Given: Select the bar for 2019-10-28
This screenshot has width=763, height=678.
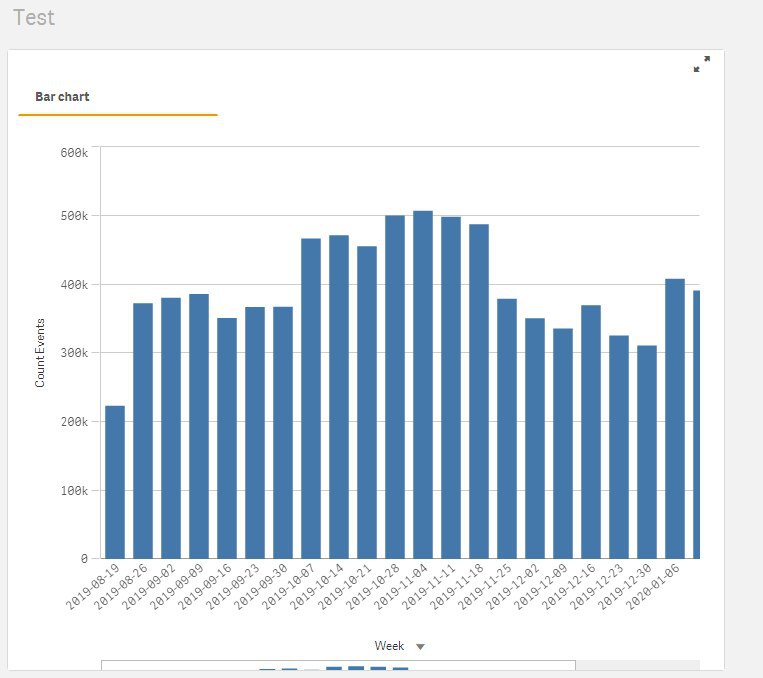Looking at the screenshot, I should (x=395, y=387).
